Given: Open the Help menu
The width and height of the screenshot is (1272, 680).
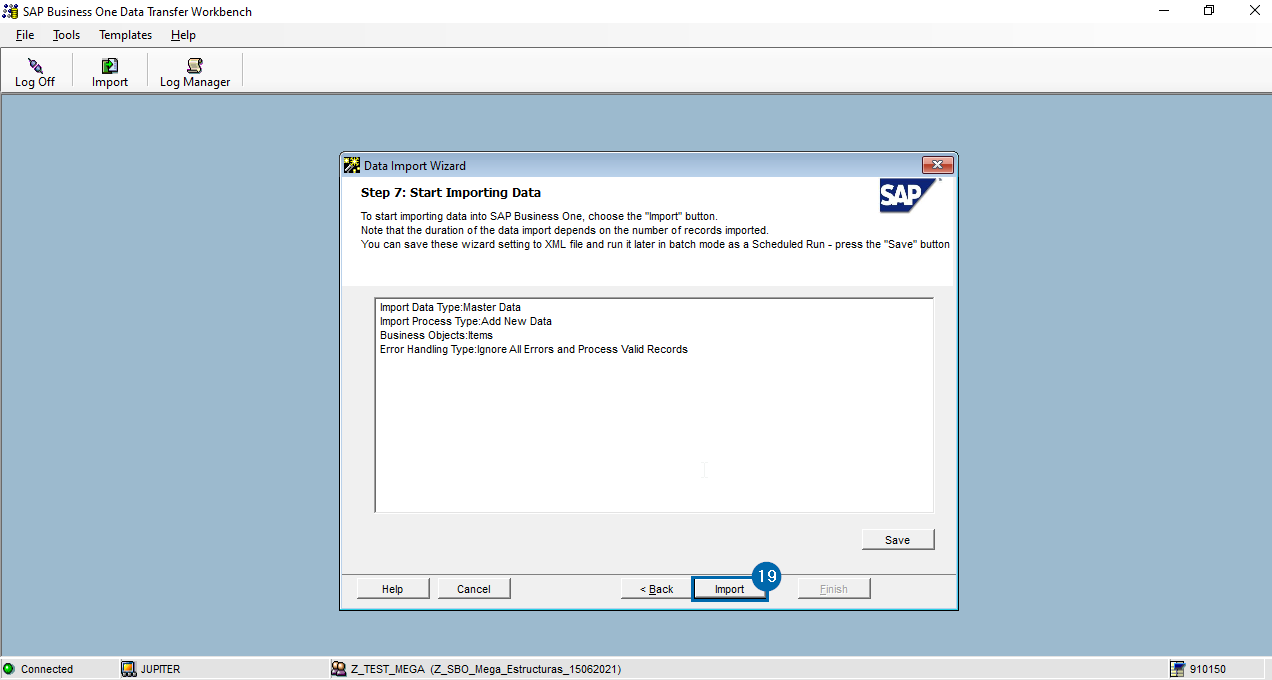Looking at the screenshot, I should tap(183, 35).
